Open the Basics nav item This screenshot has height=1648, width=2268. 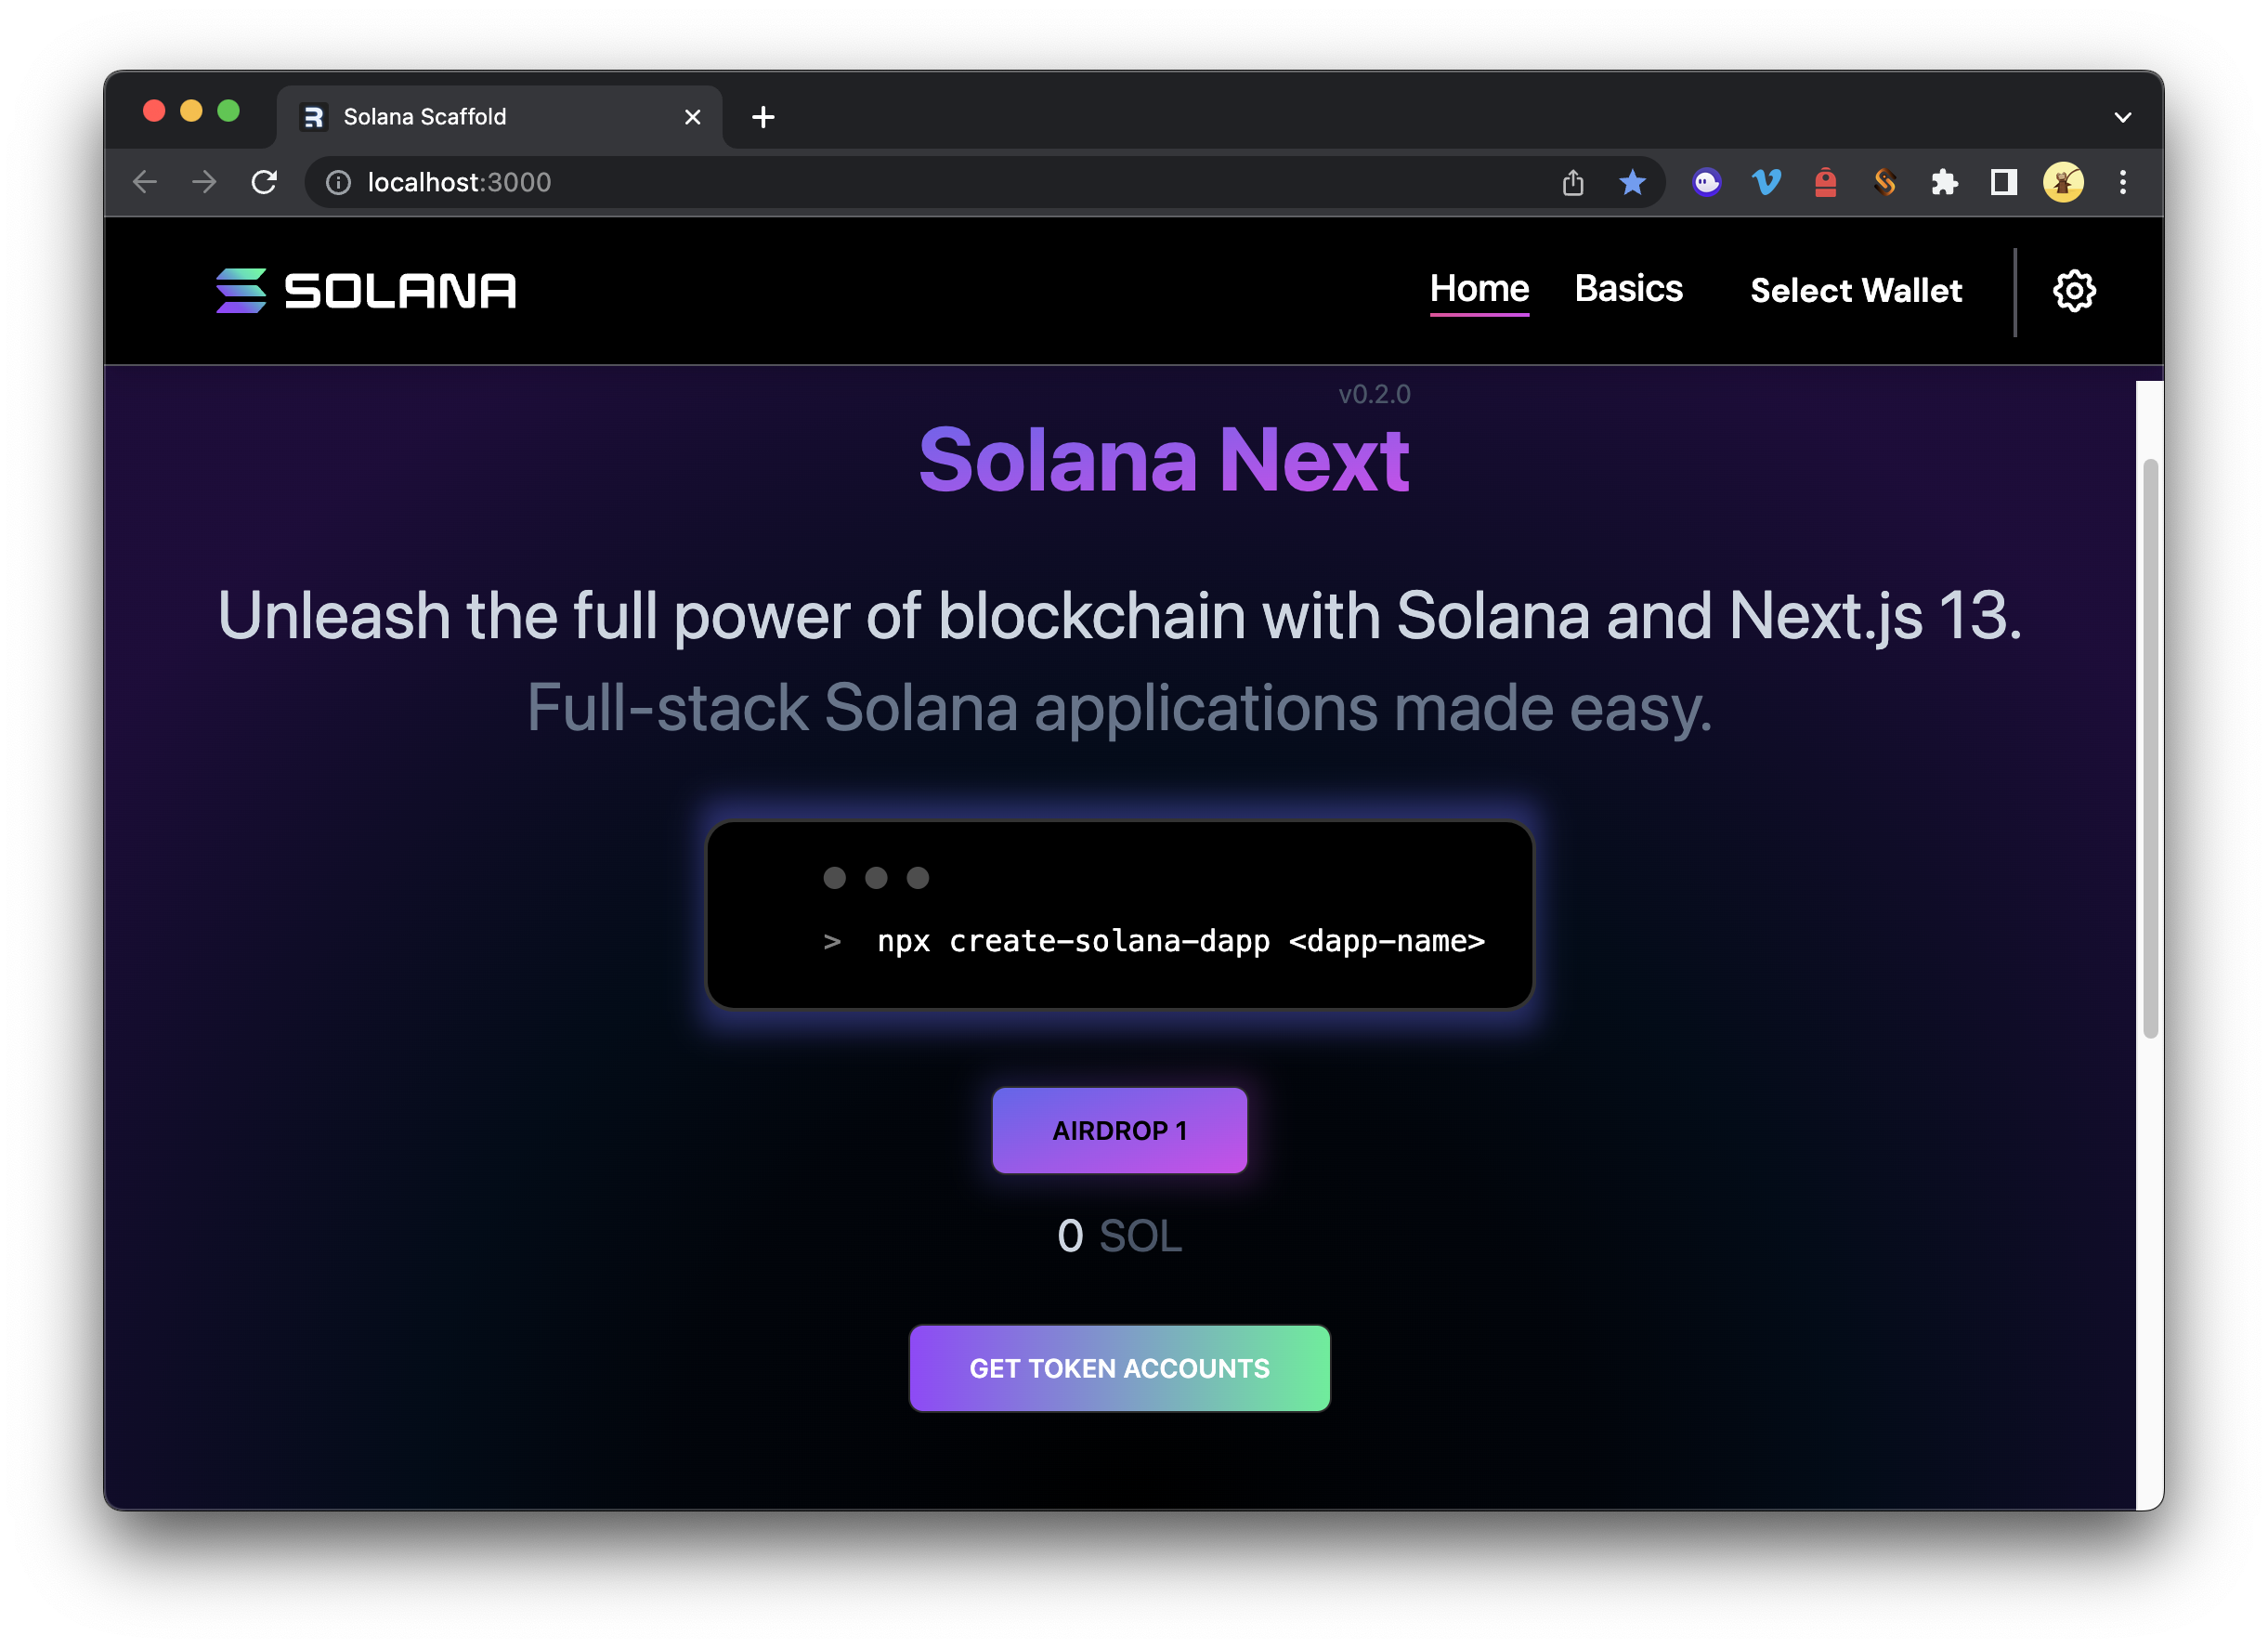tap(1628, 289)
